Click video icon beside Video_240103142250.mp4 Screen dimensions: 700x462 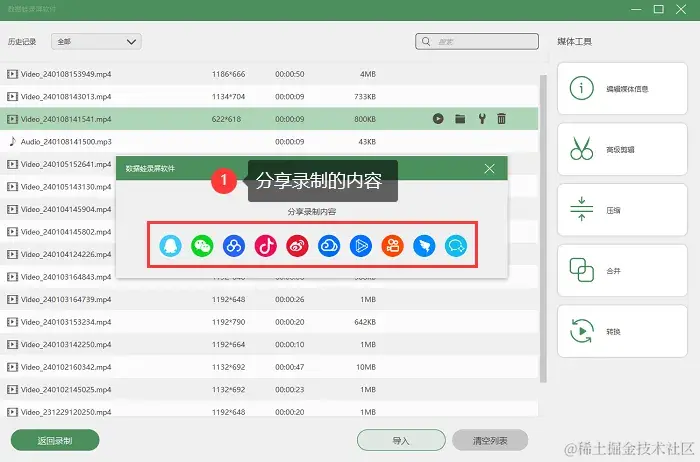click(x=12, y=344)
